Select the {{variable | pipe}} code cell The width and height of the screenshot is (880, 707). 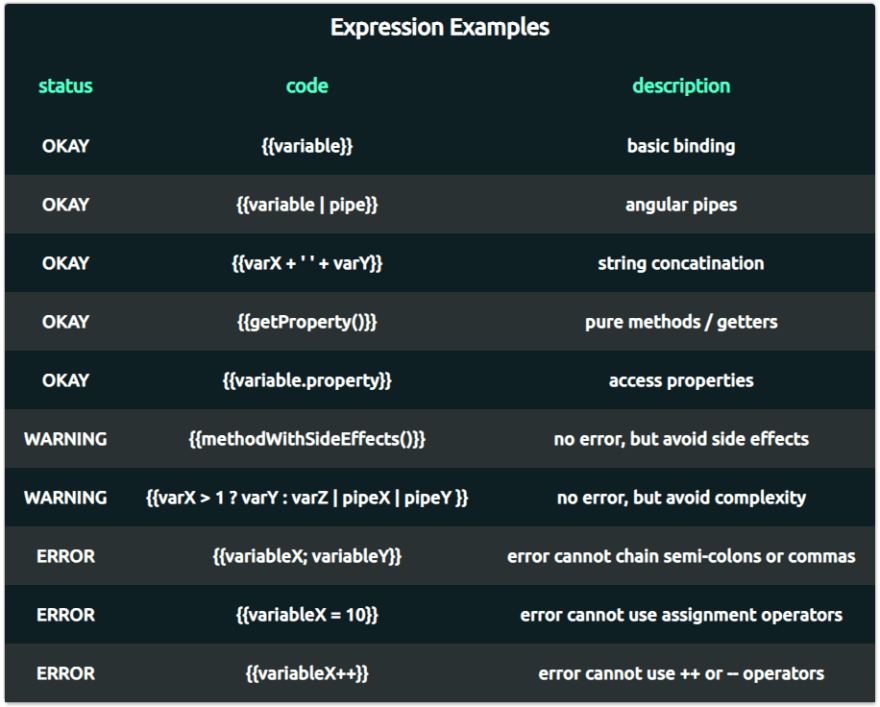307,205
